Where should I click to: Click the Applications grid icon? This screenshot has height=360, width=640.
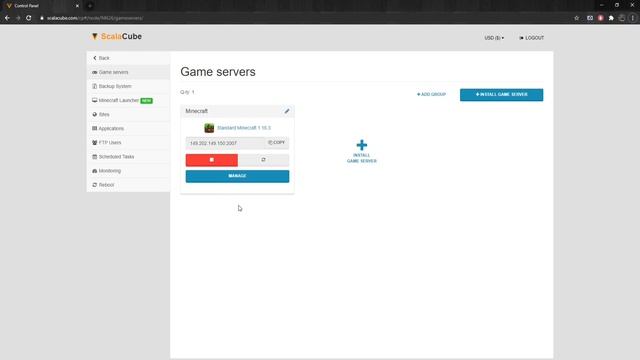[94, 129]
